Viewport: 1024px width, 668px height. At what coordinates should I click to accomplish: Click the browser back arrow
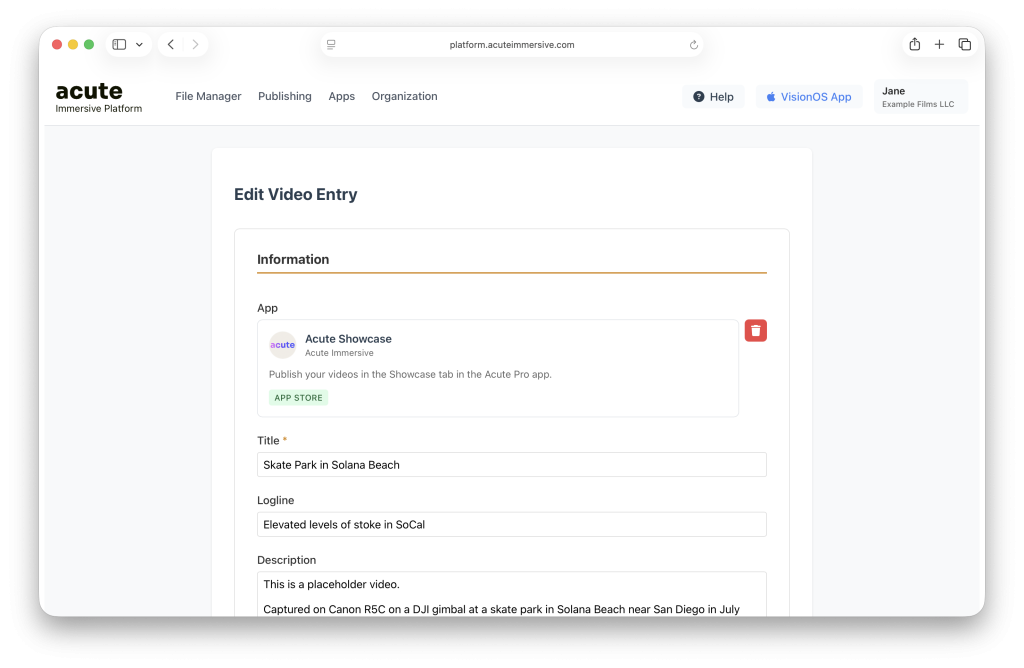click(x=171, y=45)
